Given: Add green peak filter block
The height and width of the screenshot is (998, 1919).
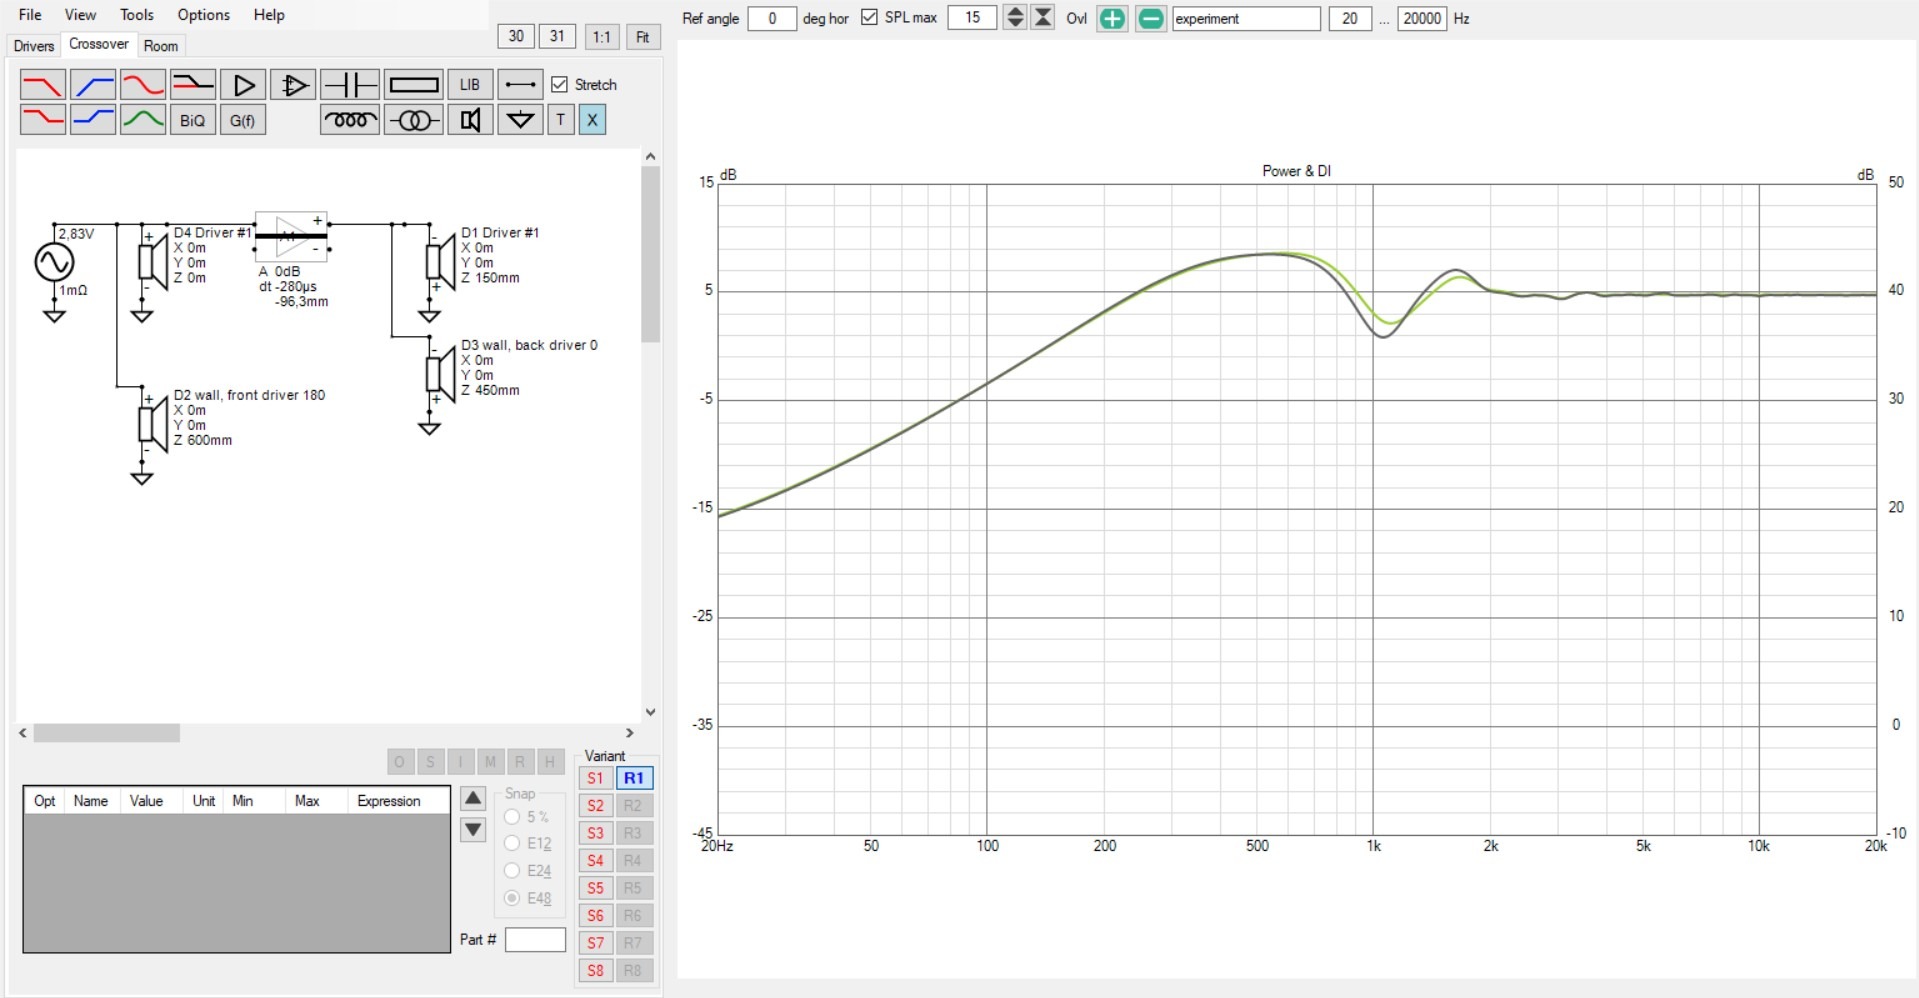Looking at the screenshot, I should [x=143, y=120].
